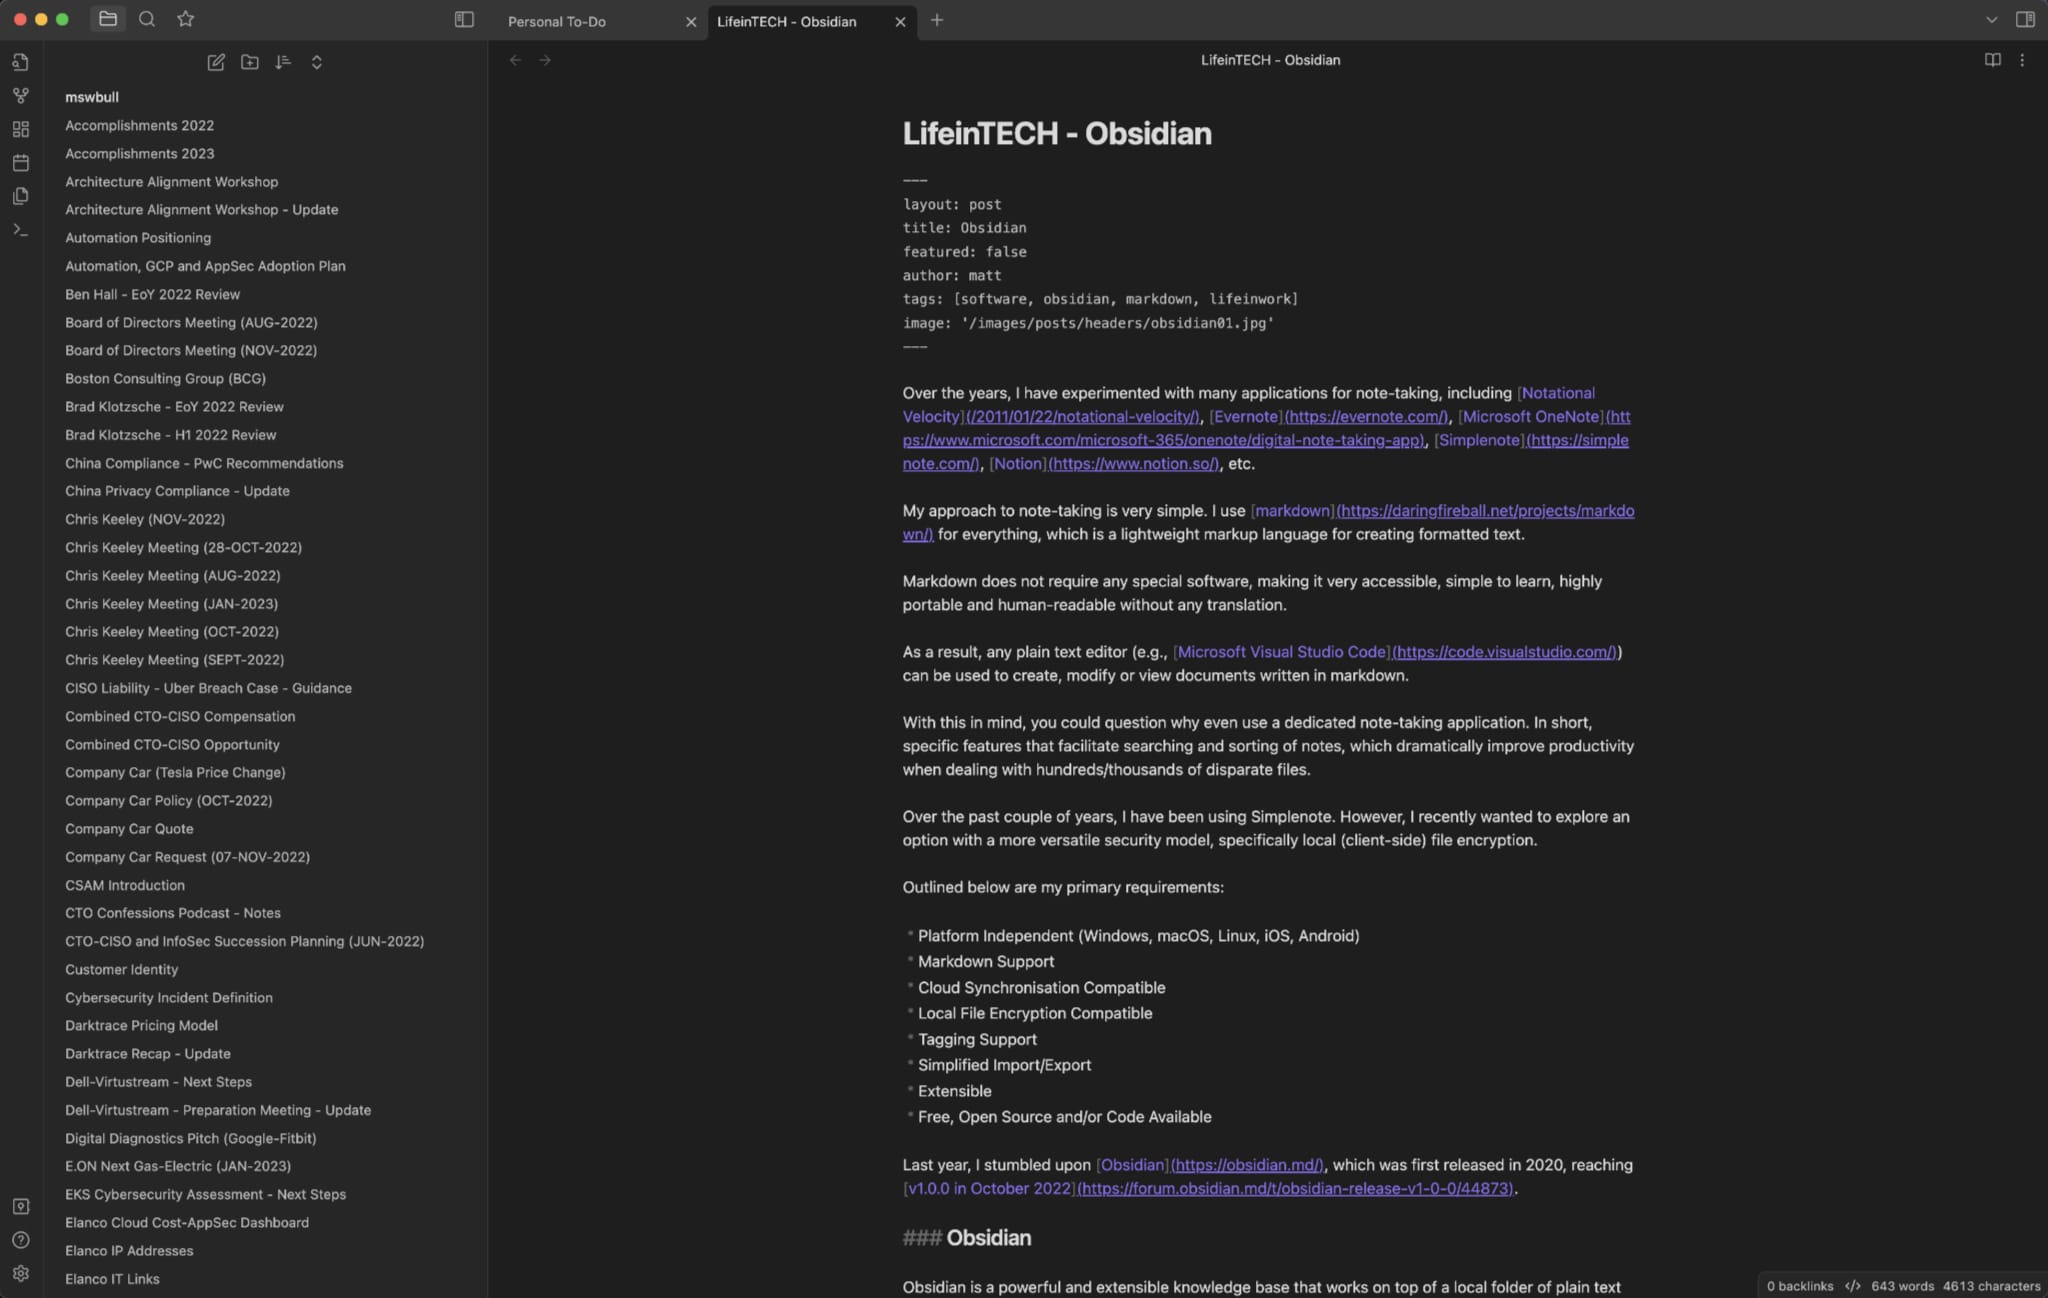Open China Privacy Compliance - Update note
The height and width of the screenshot is (1298, 2048).
(x=178, y=491)
